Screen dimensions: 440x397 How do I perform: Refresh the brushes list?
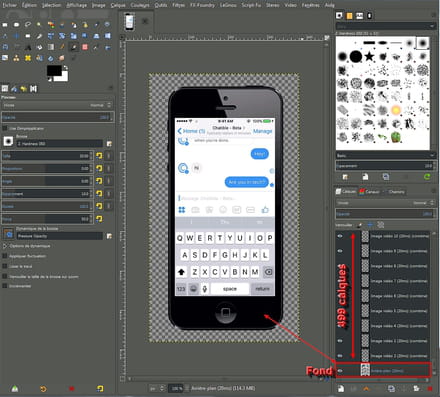tap(427, 177)
